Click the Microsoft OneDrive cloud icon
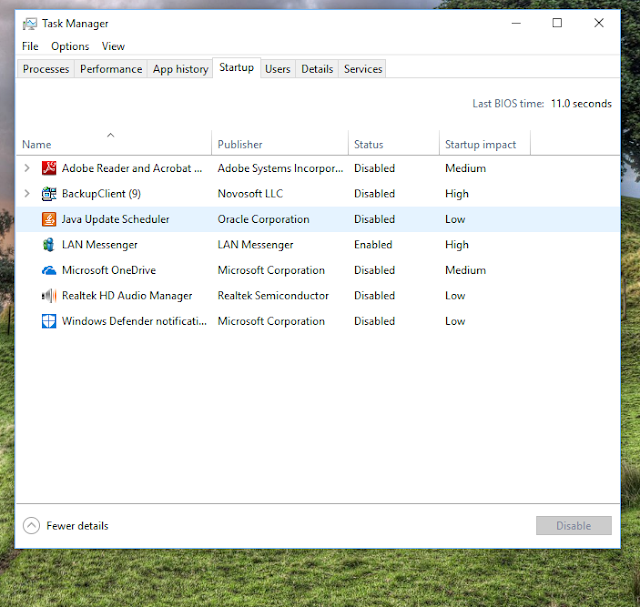 pyautogui.click(x=49, y=270)
